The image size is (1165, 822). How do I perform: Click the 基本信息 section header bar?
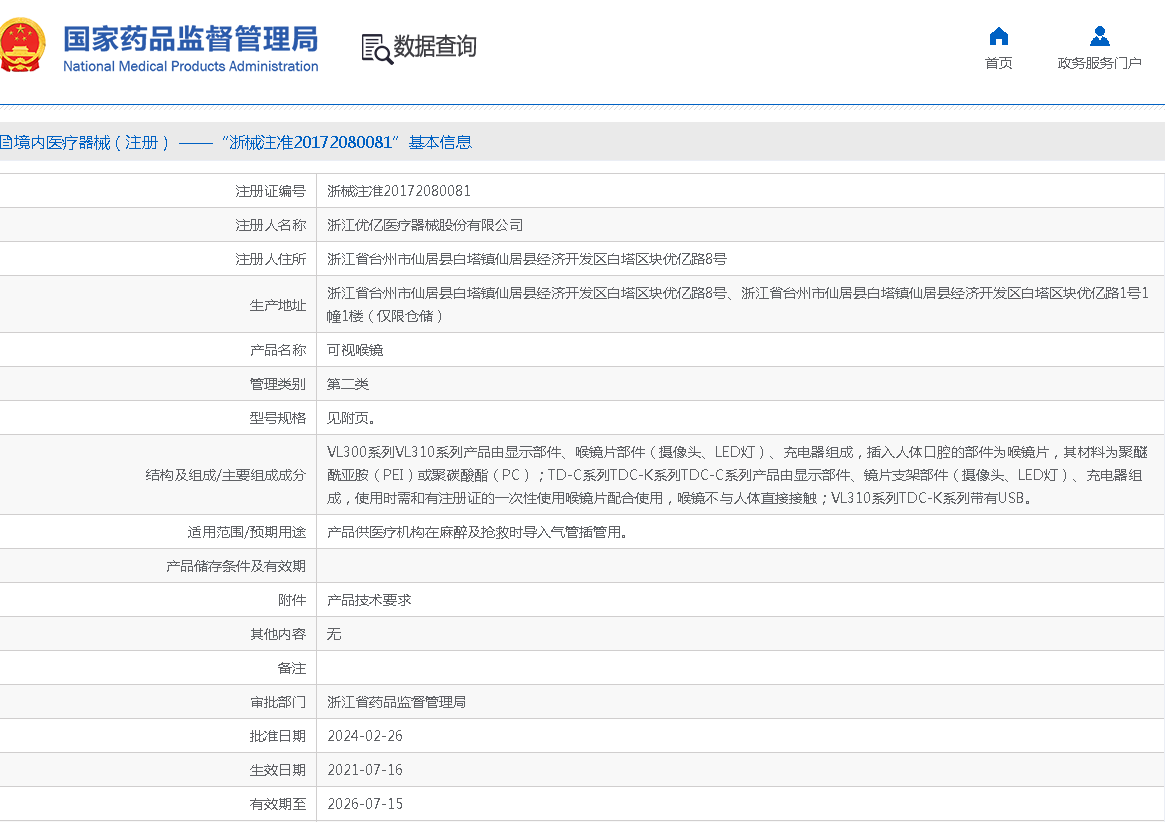tap(580, 142)
